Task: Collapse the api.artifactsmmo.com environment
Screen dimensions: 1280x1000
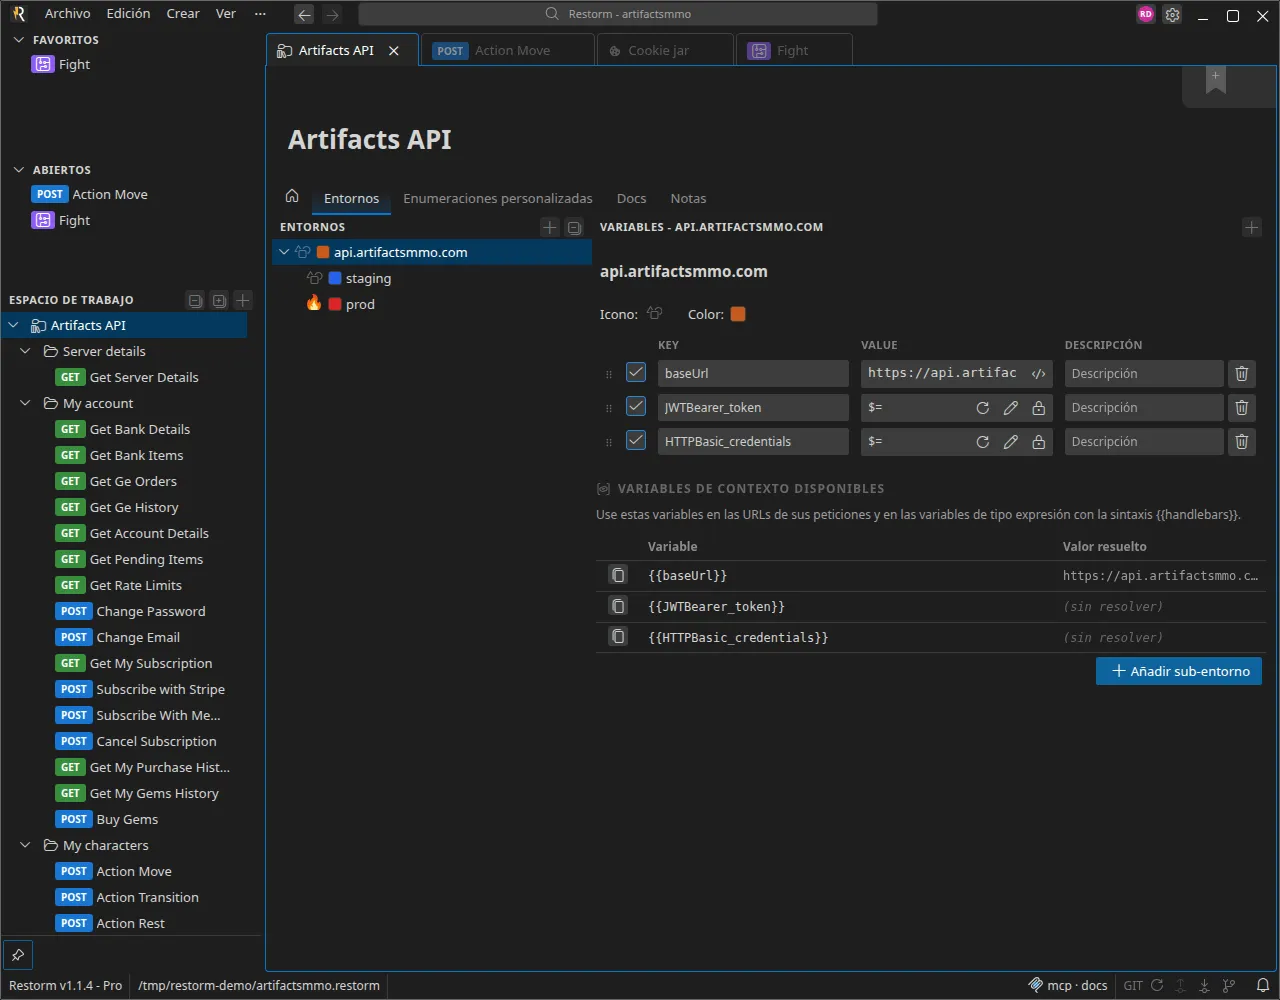Action: [x=284, y=253]
